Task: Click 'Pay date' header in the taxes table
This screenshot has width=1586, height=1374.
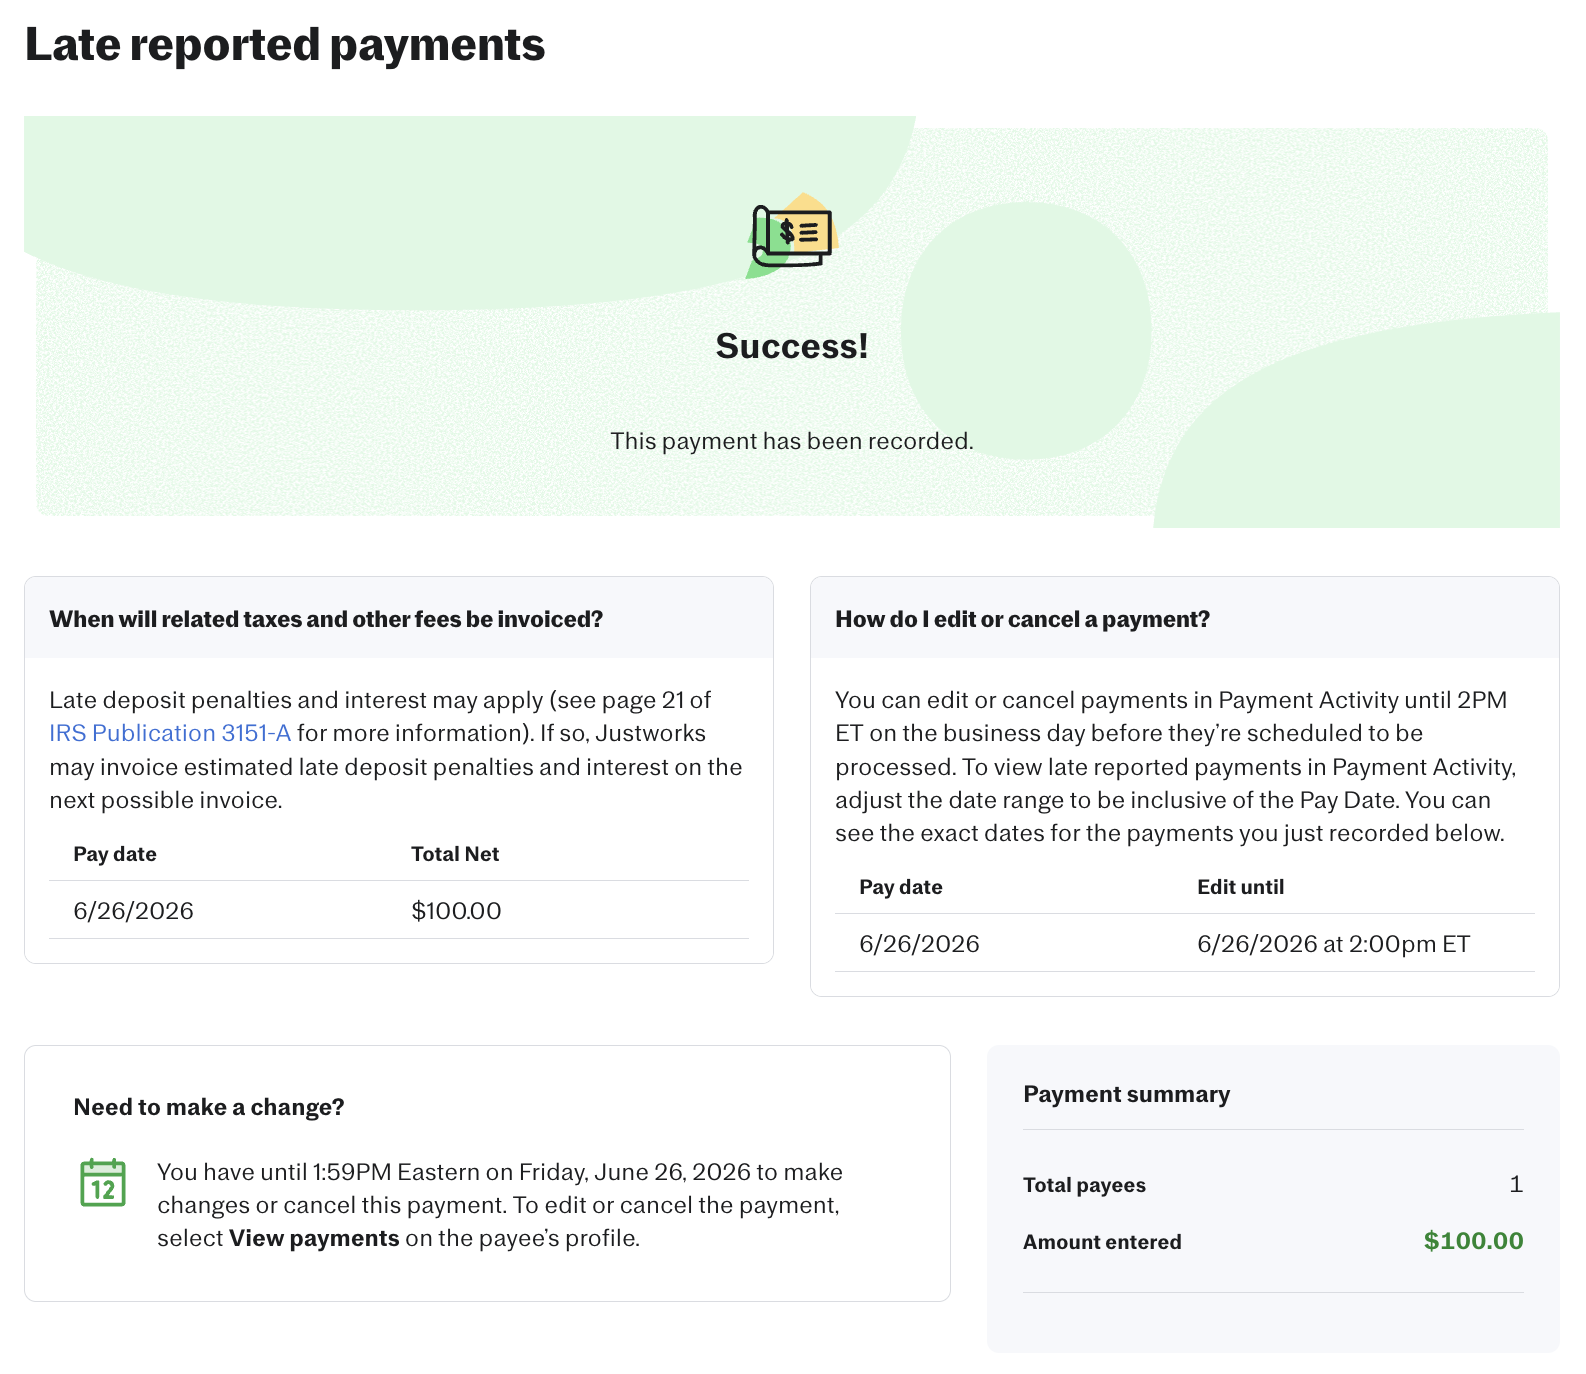Action: pyautogui.click(x=115, y=854)
